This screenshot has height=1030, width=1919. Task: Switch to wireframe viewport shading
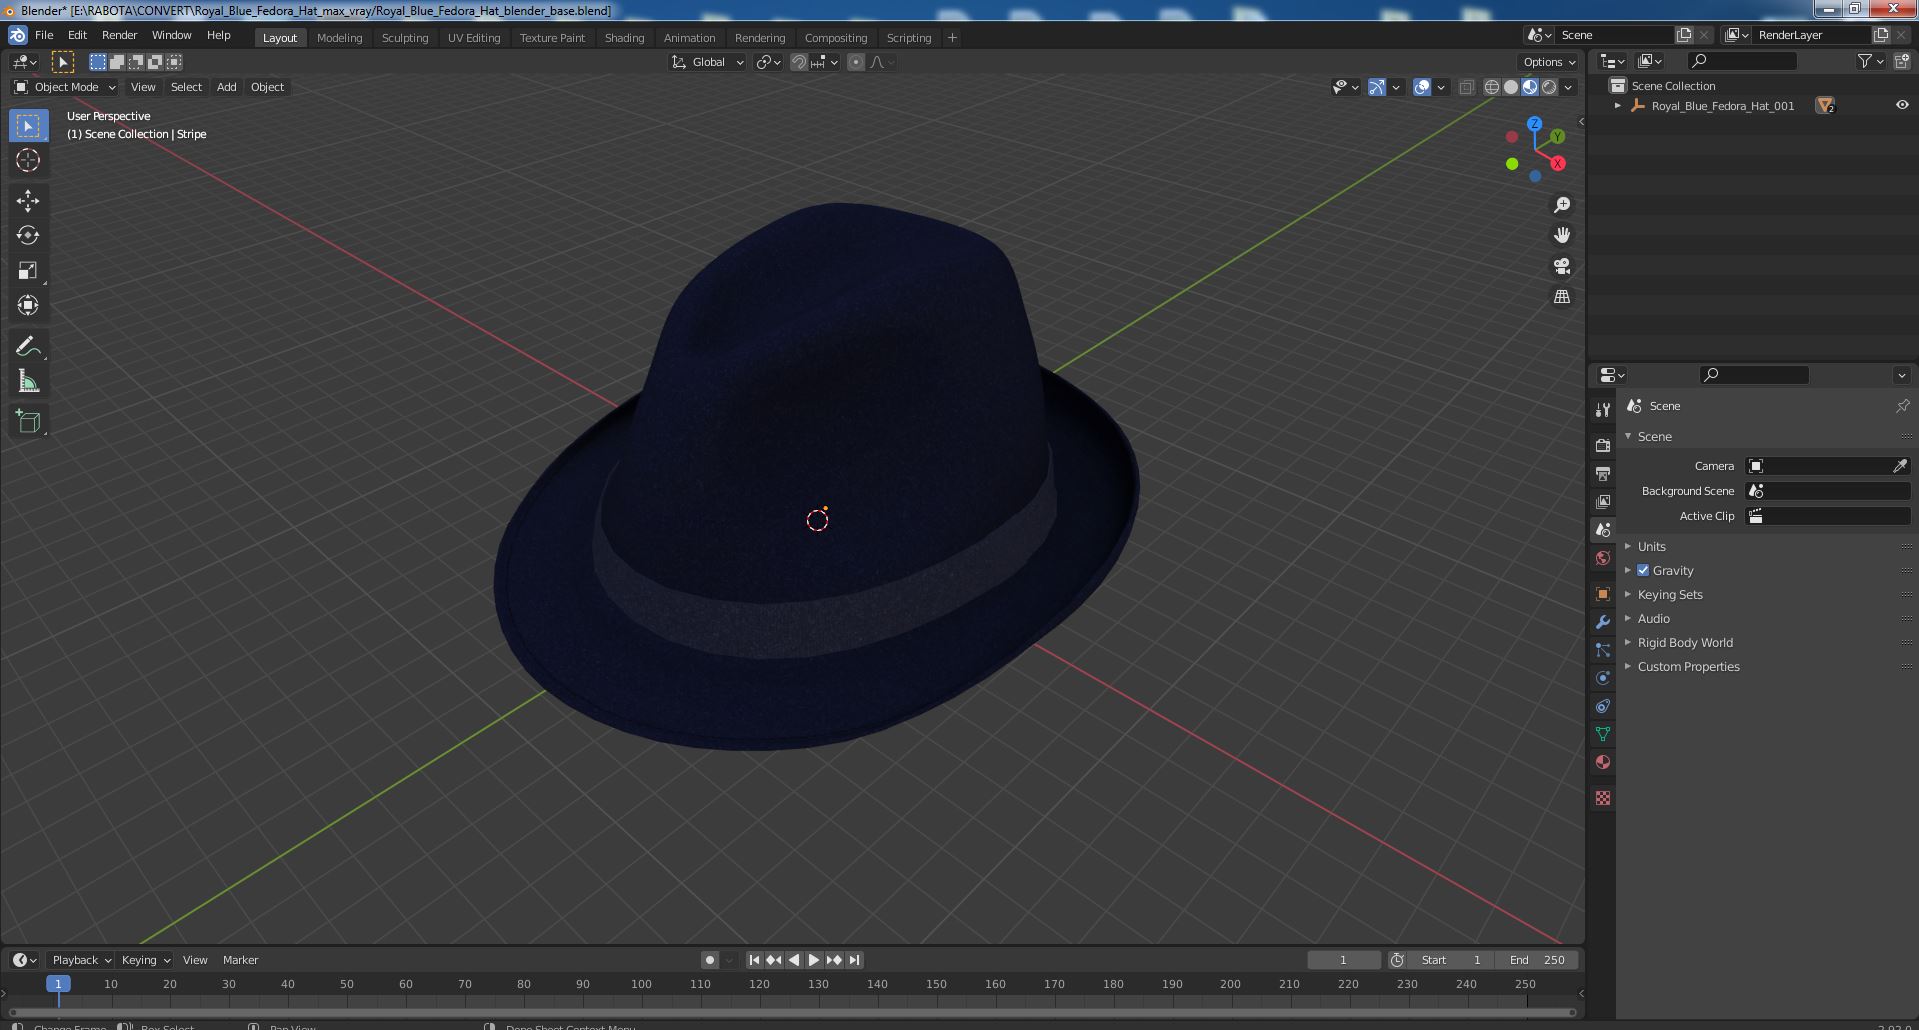pos(1491,87)
